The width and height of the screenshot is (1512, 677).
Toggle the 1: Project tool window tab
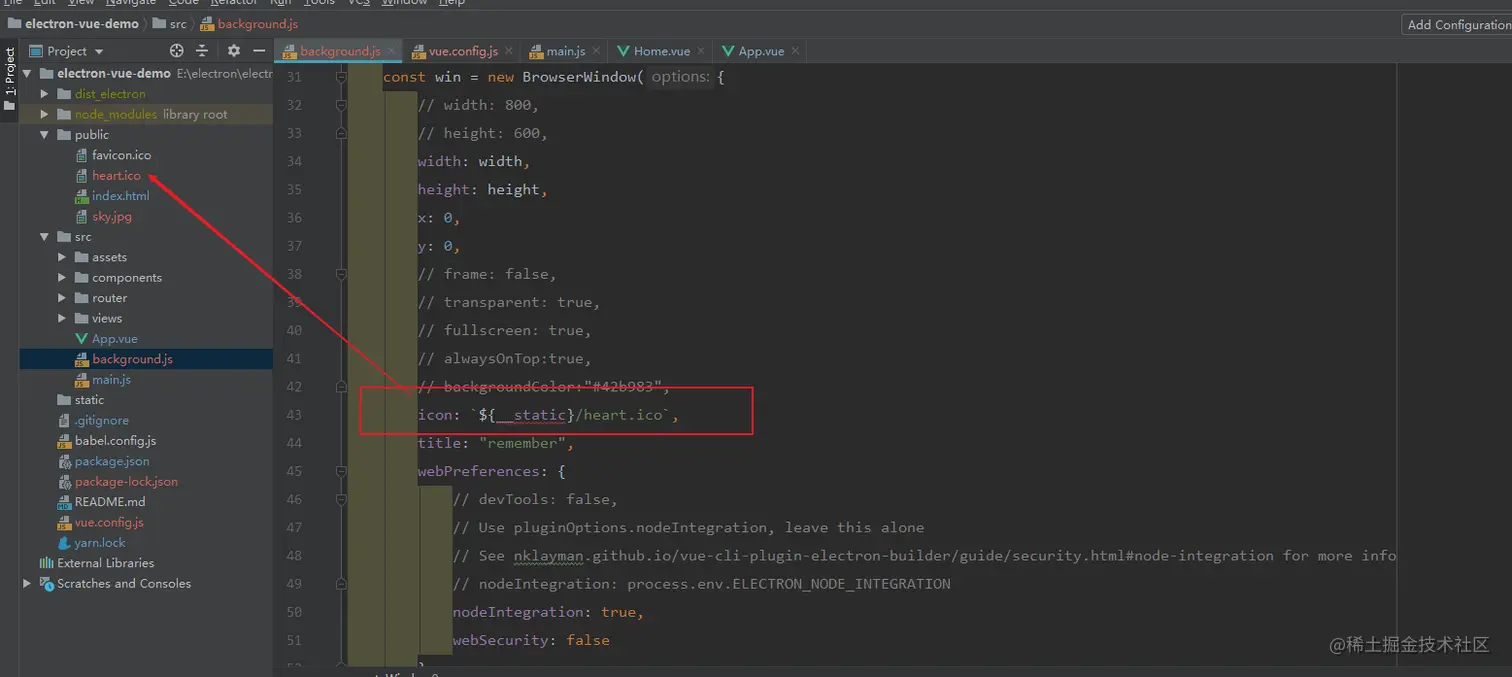coord(9,79)
